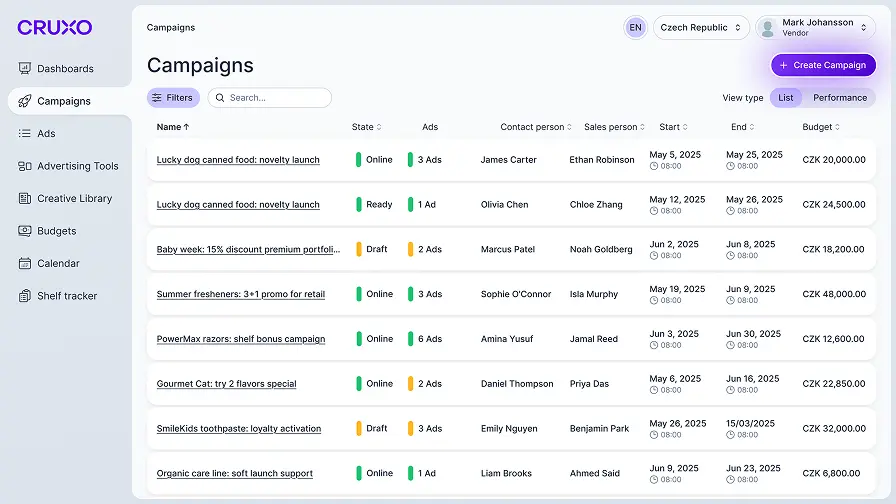Open Dashboards from the sidebar icon
Screen dimensions: 896x504
point(25,69)
